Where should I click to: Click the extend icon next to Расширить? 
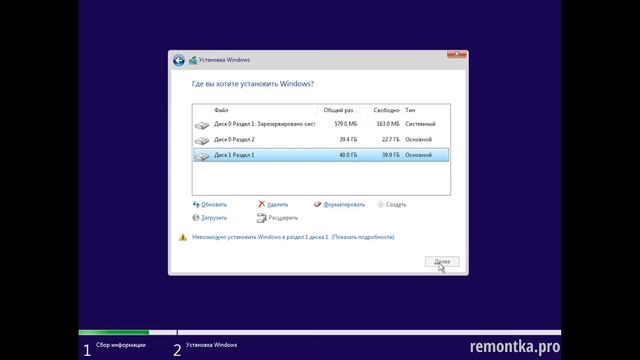pyautogui.click(x=261, y=218)
